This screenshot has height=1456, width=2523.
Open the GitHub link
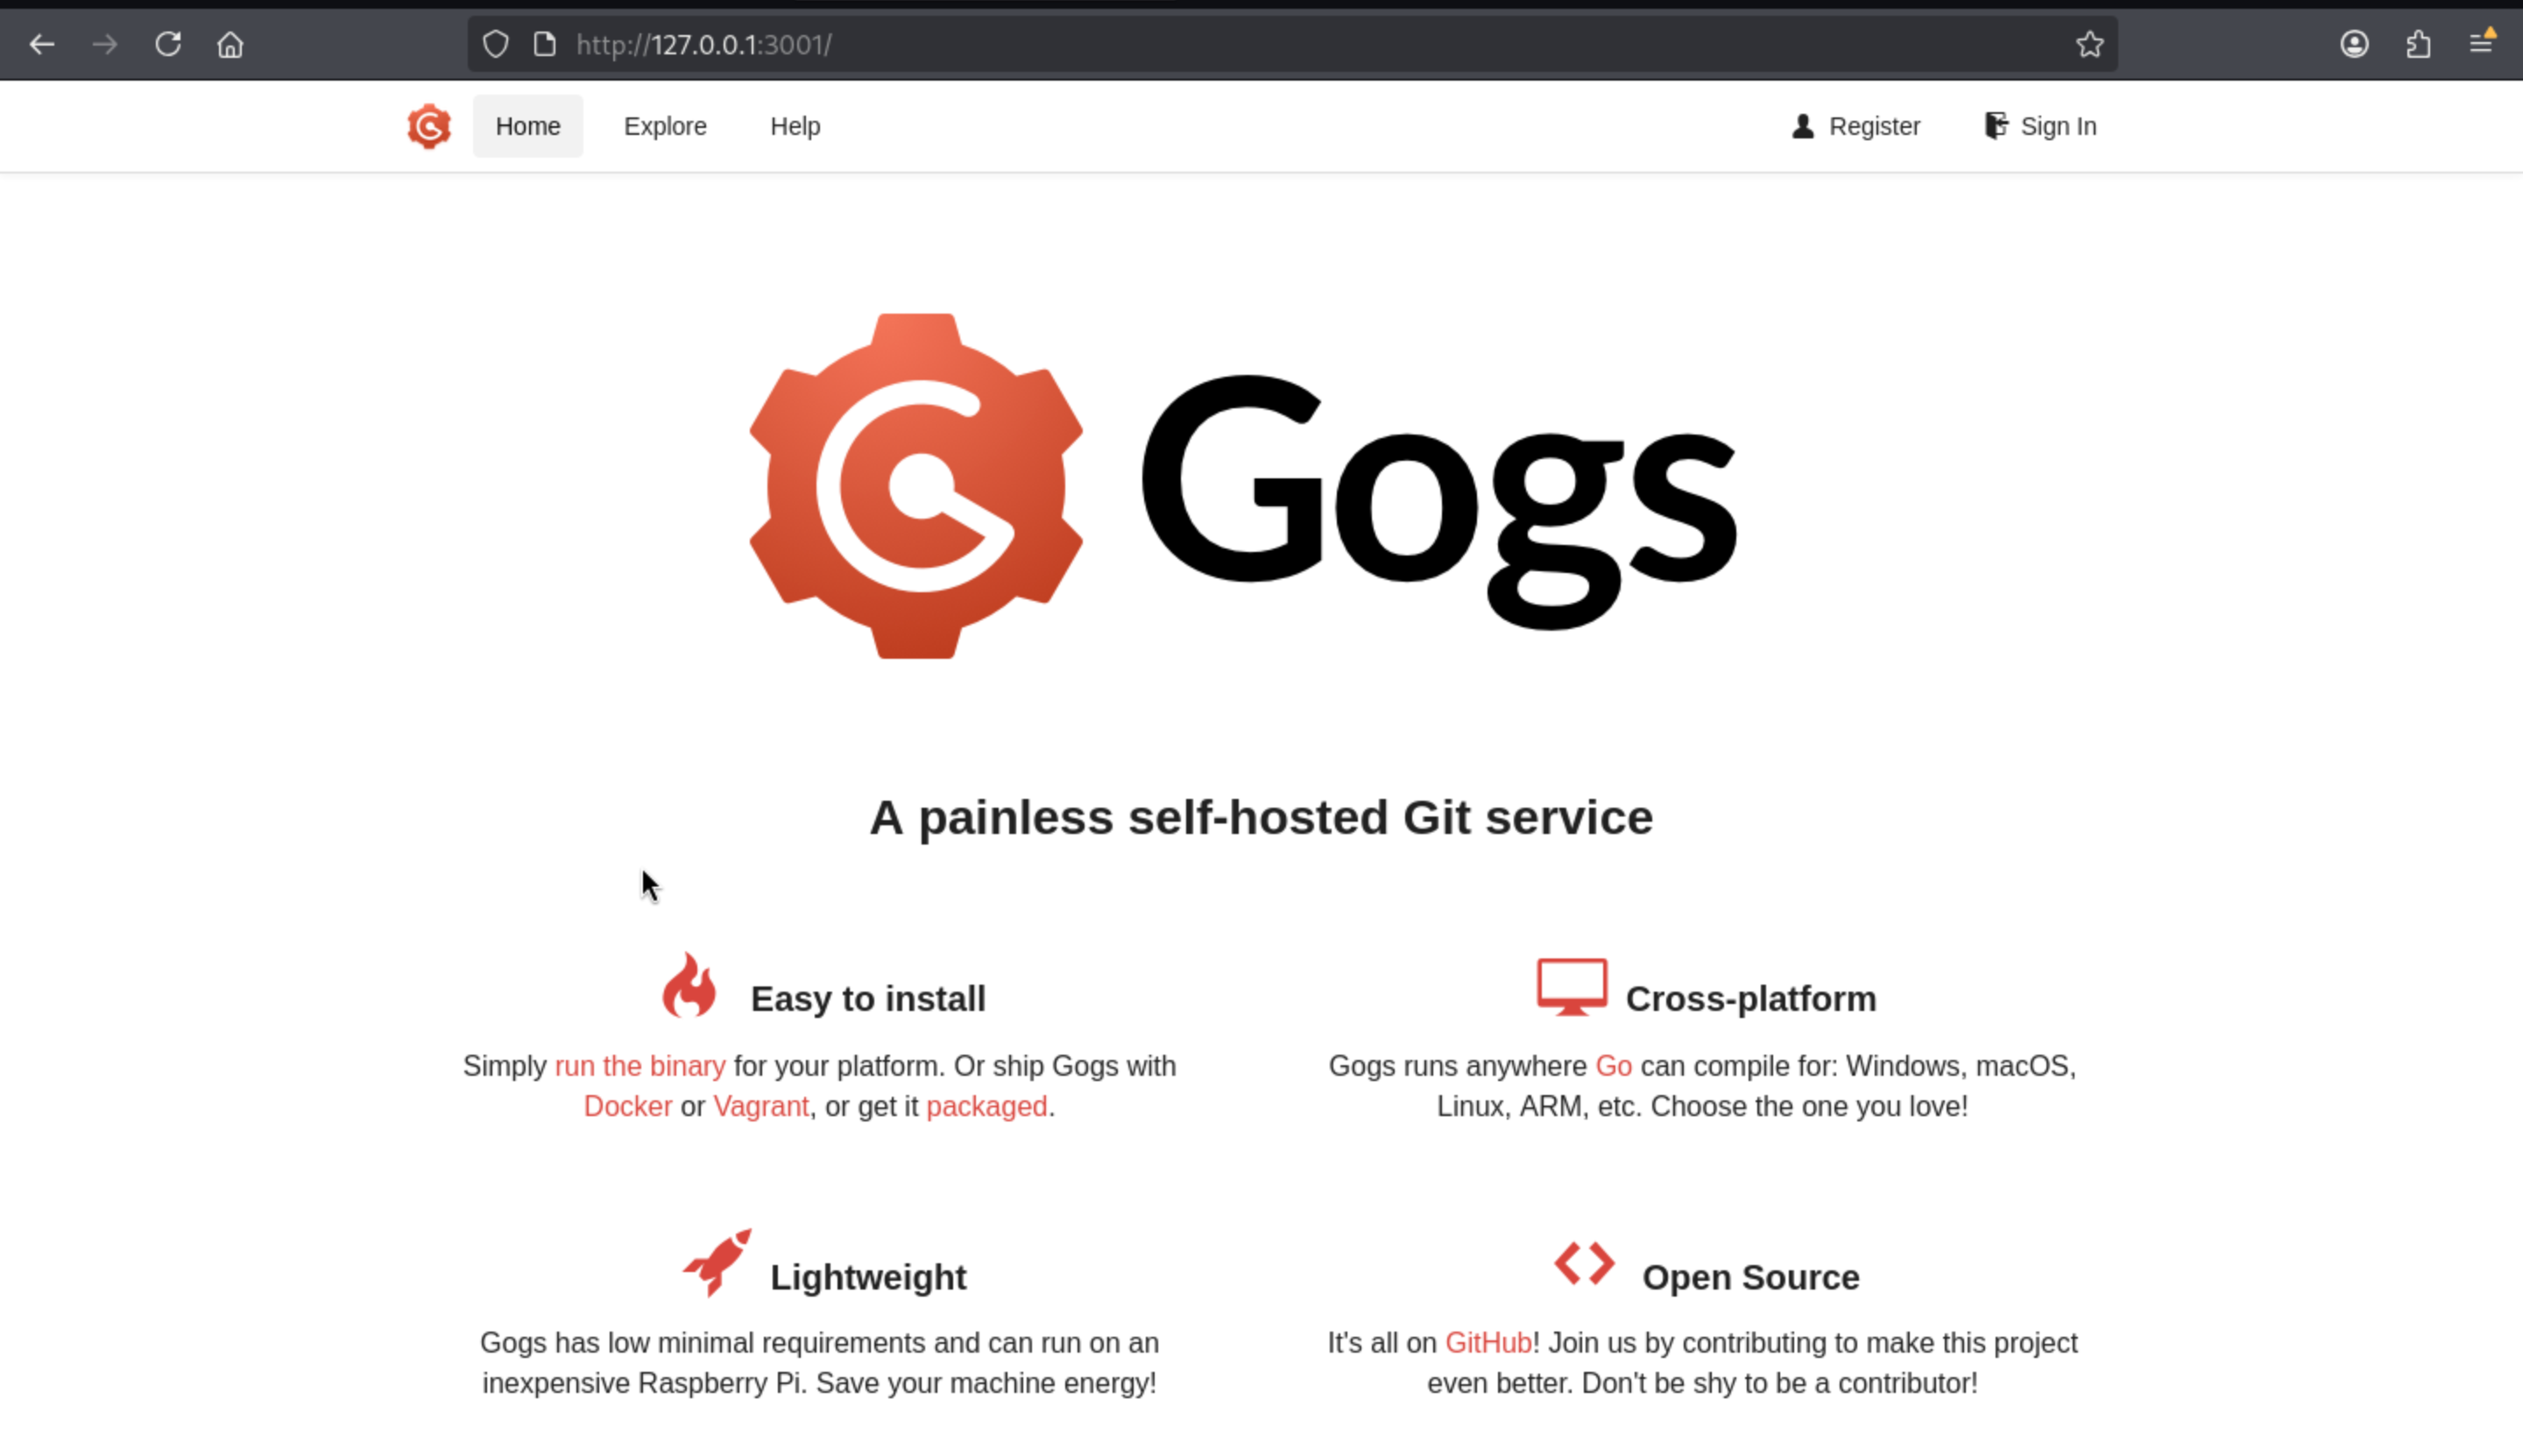[1488, 1343]
